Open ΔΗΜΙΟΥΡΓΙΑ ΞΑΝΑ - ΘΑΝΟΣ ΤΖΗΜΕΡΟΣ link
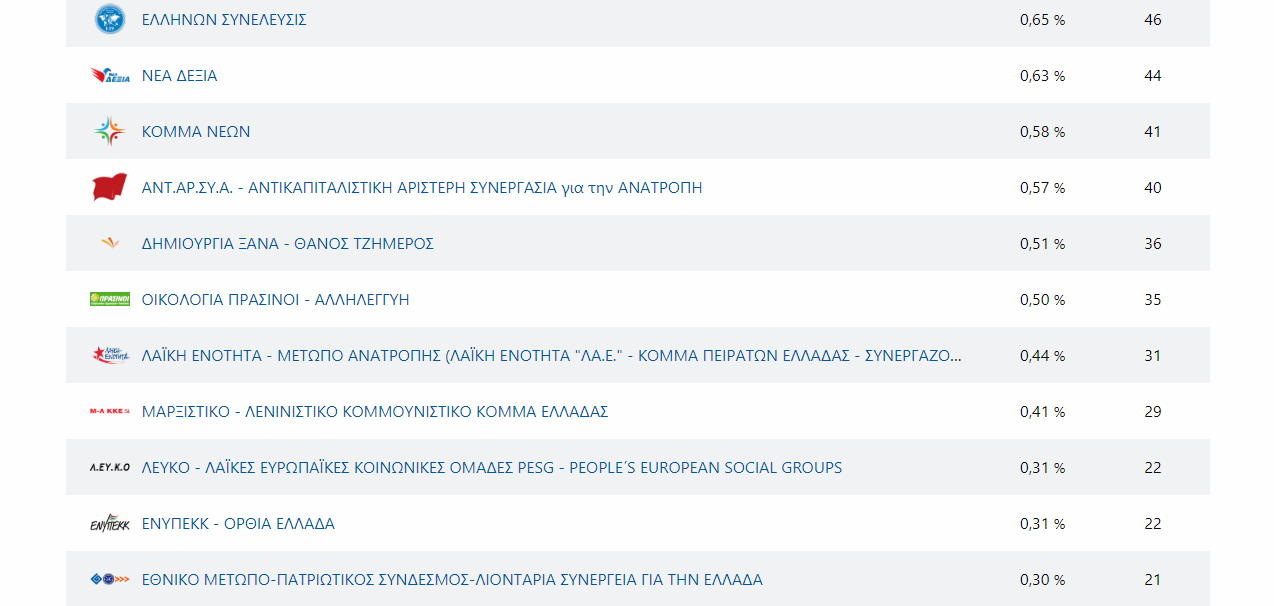1274x606 pixels. point(287,244)
